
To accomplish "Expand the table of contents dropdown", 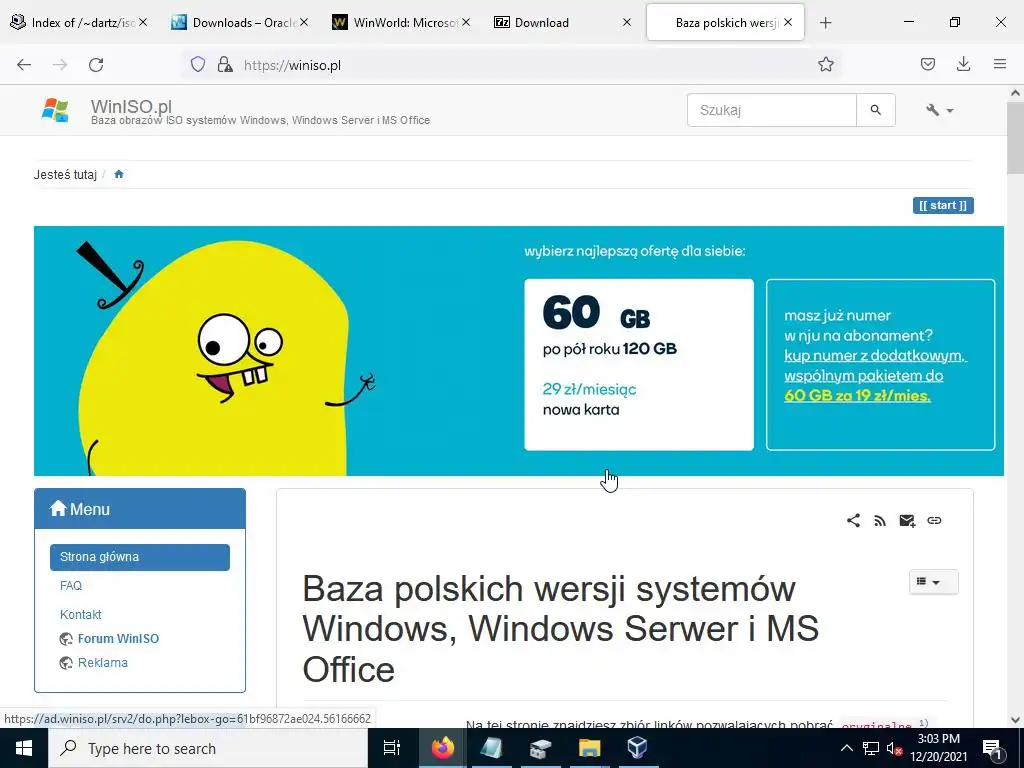I will coord(933,581).
